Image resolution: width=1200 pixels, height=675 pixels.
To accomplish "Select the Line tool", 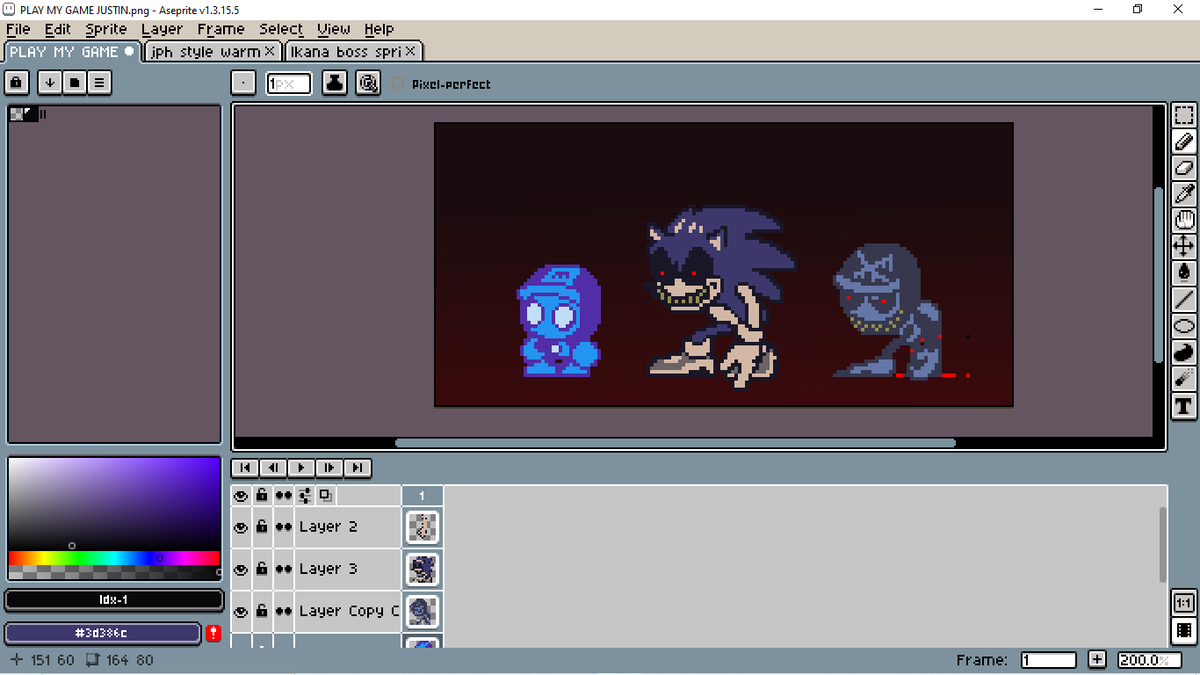I will click(x=1183, y=299).
